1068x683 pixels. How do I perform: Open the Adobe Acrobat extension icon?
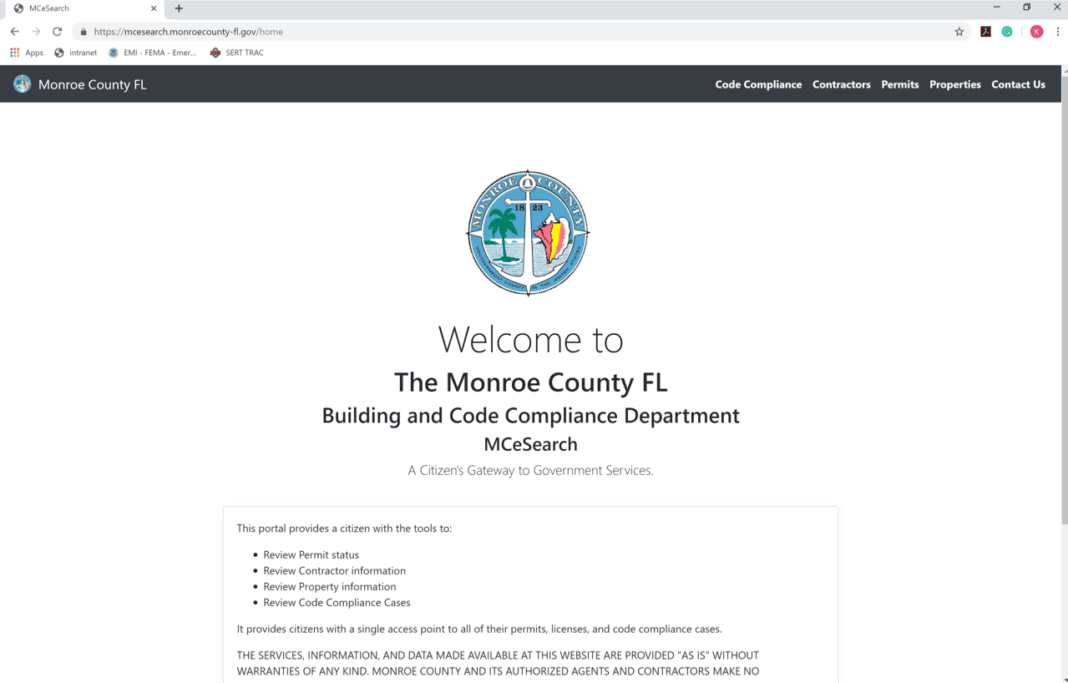coord(985,31)
